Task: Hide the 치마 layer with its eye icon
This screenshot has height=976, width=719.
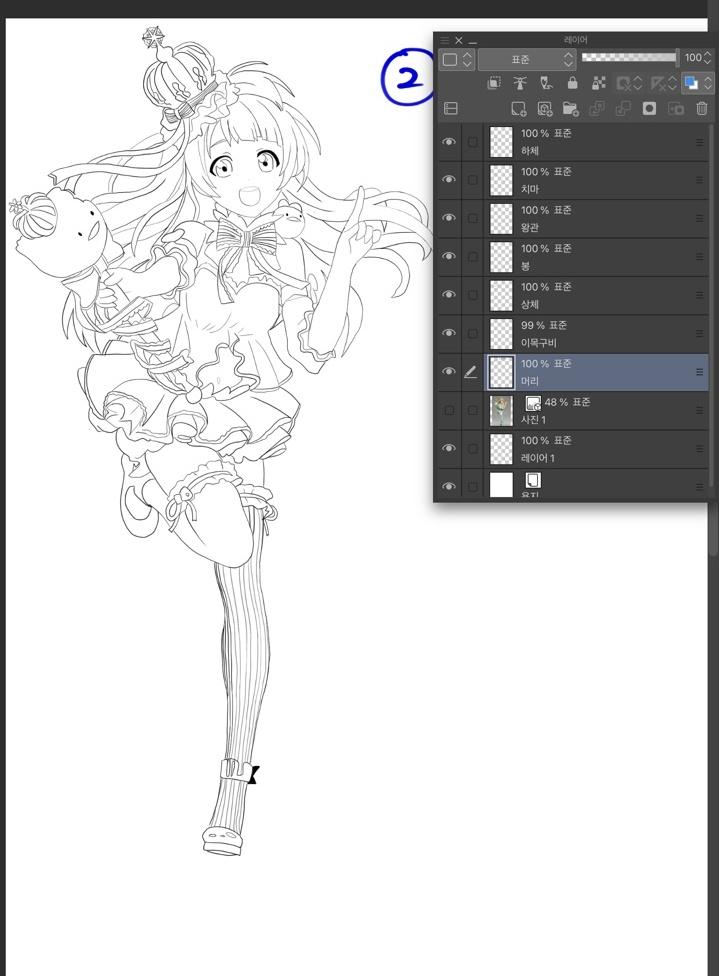Action: 449,180
